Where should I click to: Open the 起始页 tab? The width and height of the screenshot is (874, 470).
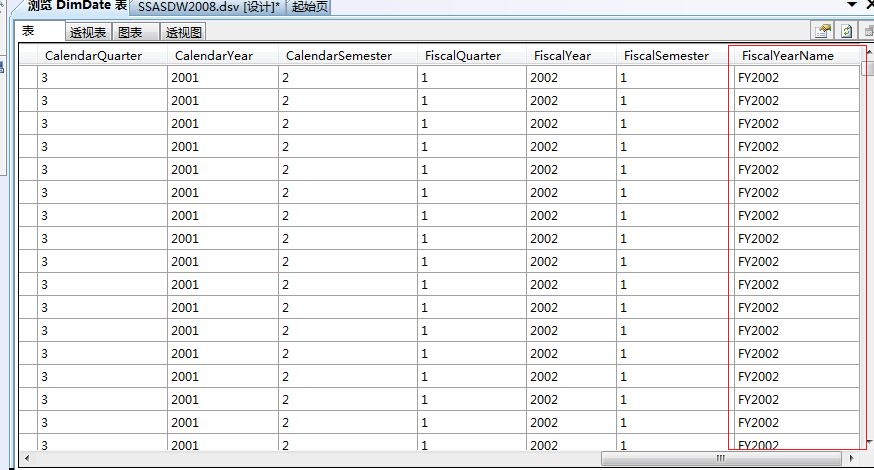pos(309,7)
